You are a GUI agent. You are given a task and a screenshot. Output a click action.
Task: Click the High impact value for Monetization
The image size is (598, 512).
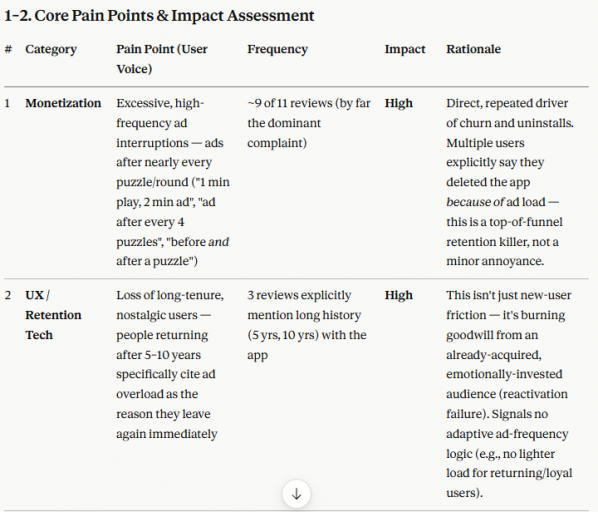(x=399, y=103)
